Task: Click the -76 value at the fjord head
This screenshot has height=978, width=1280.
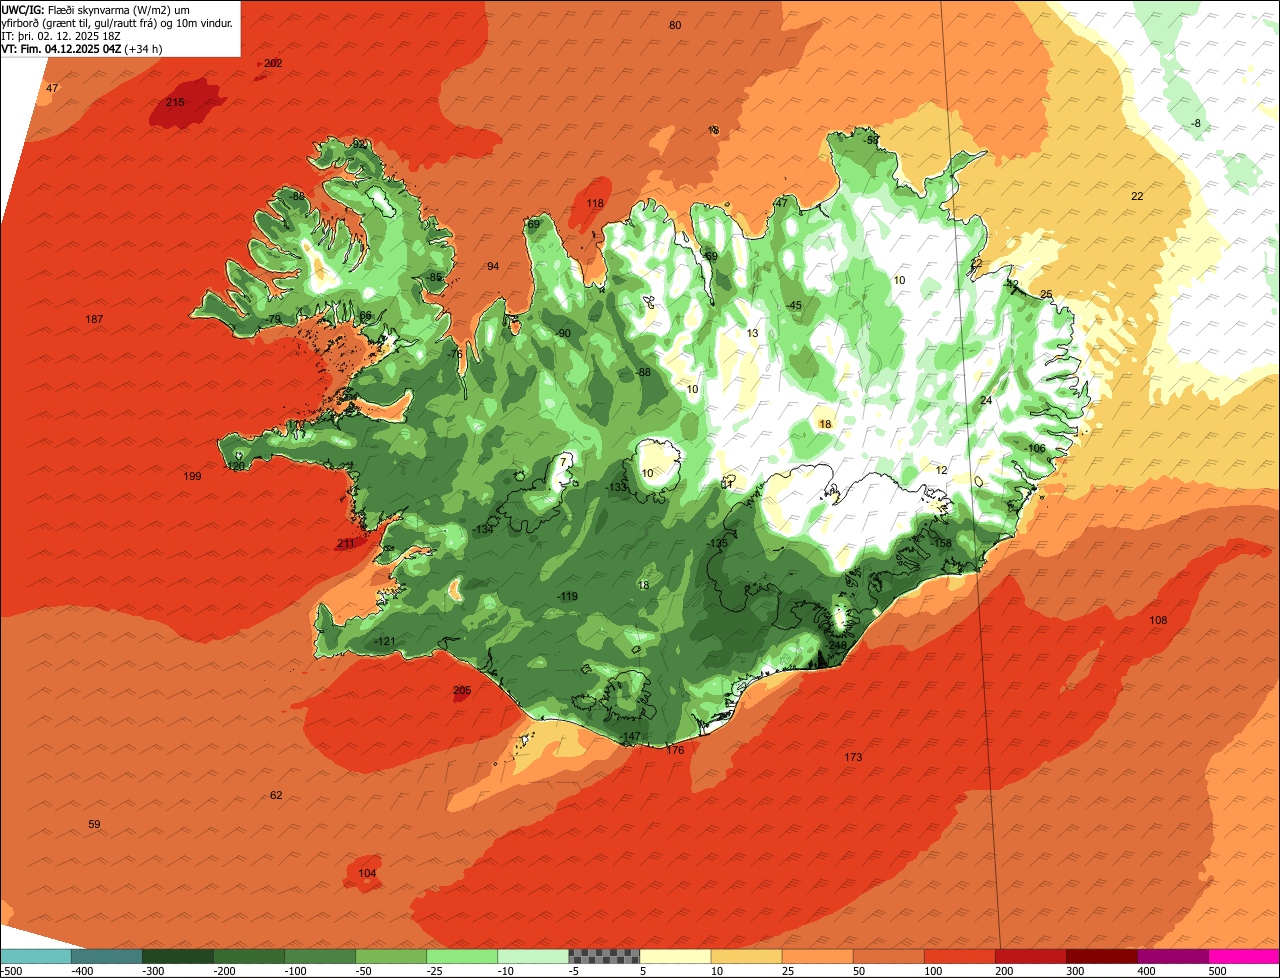Action: point(454,354)
